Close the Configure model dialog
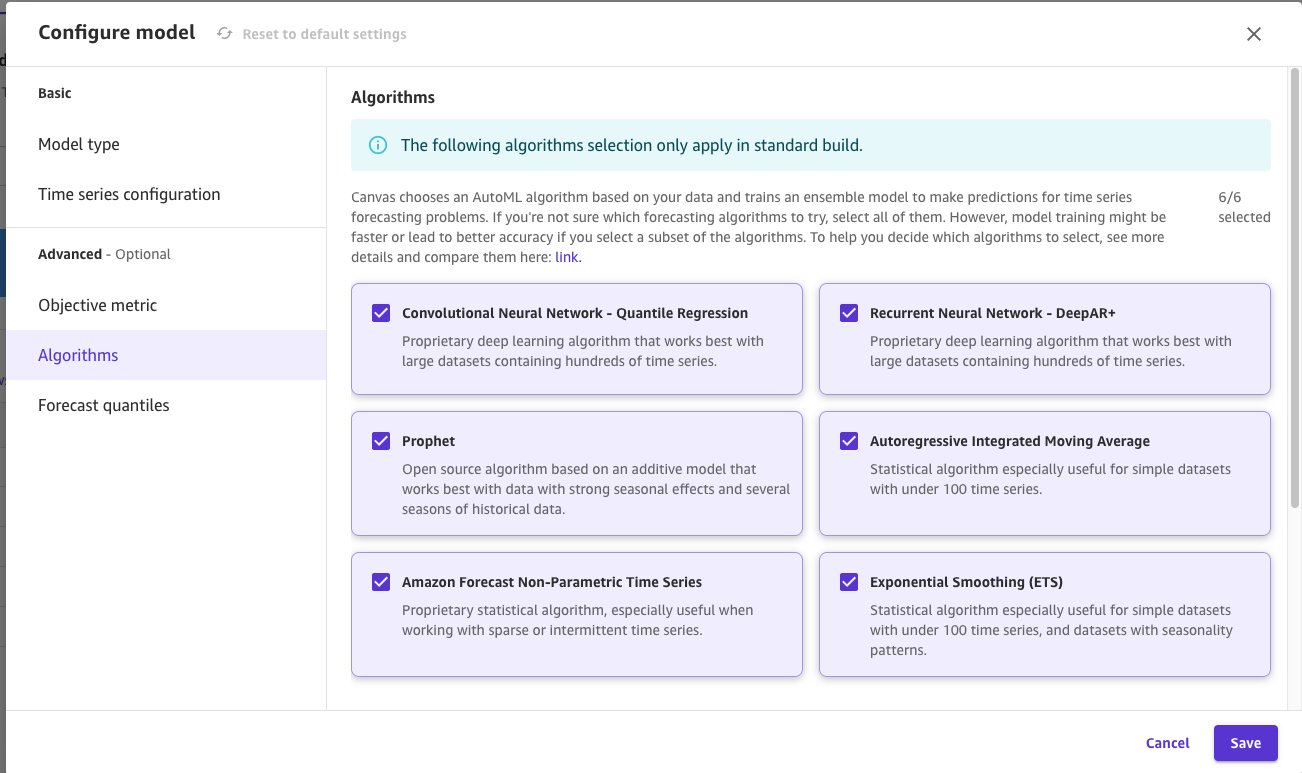 (1254, 34)
